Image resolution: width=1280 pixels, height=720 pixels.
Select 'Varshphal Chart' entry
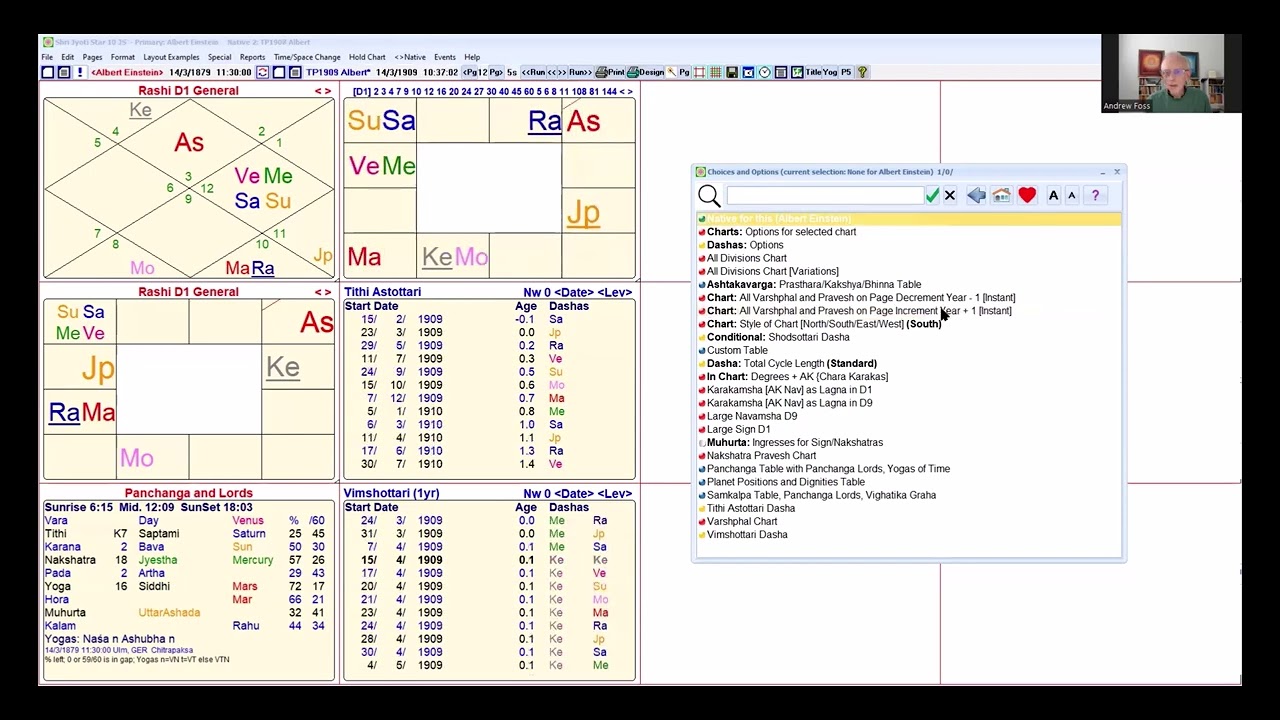pos(742,521)
